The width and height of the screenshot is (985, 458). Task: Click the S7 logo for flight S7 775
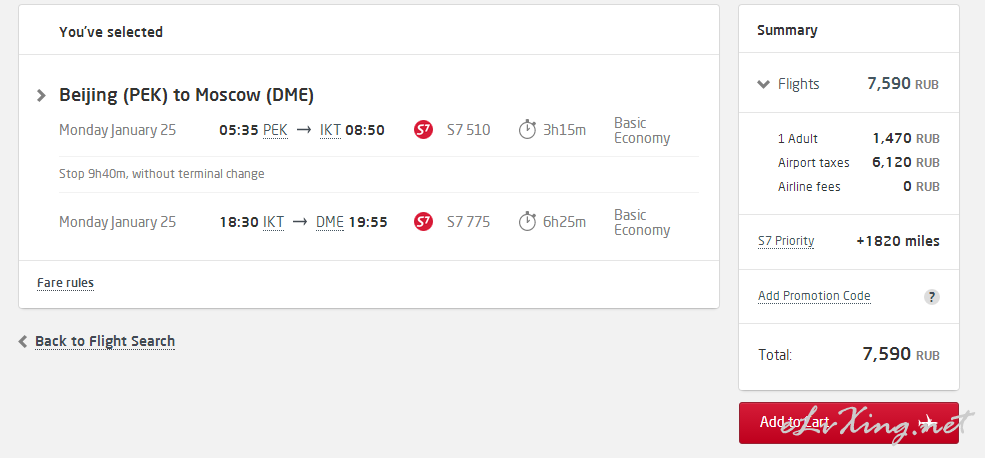423,222
